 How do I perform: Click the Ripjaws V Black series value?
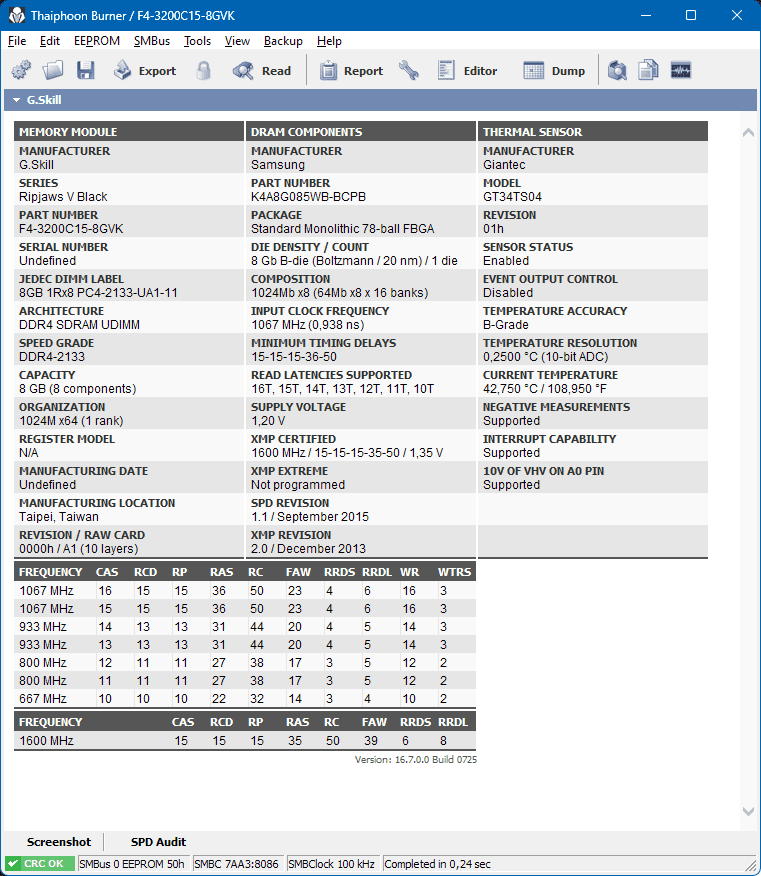tap(63, 197)
